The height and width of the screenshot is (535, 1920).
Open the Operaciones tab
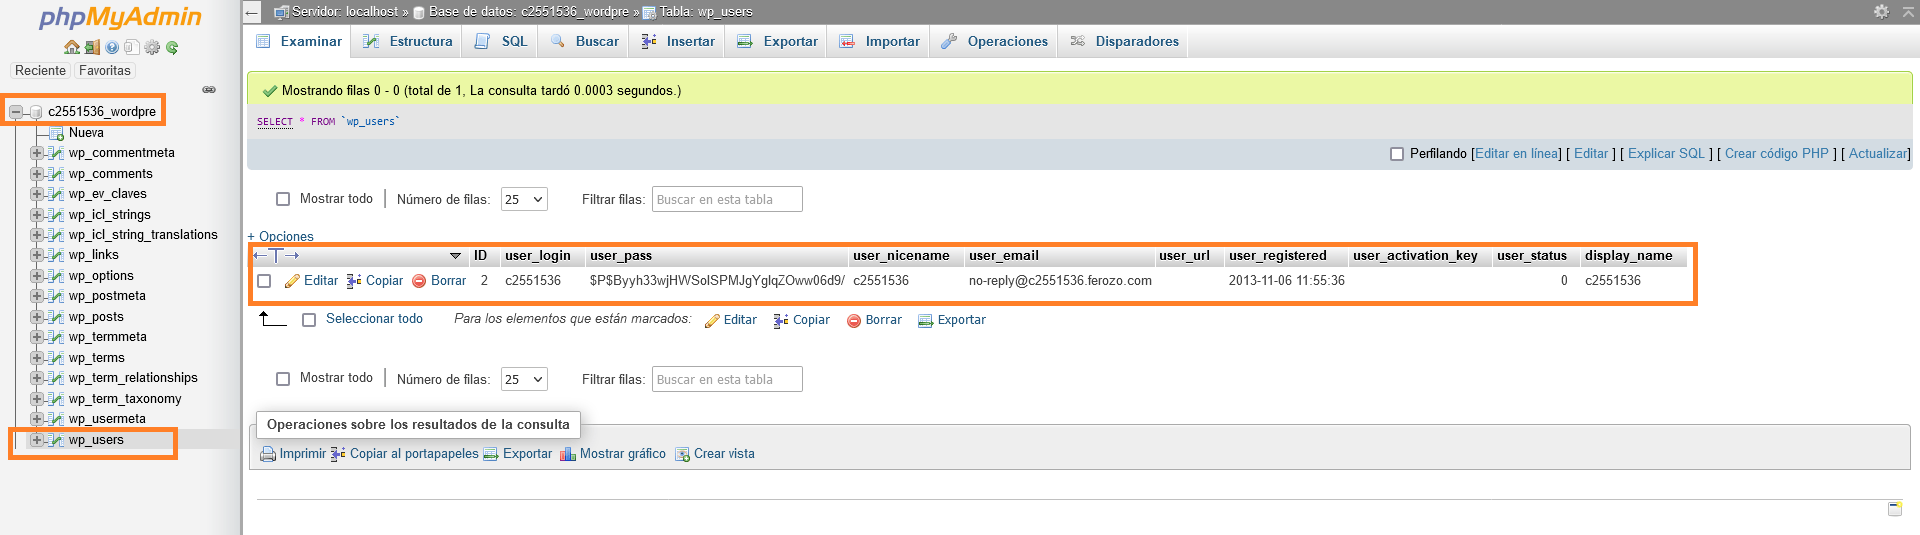[994, 41]
